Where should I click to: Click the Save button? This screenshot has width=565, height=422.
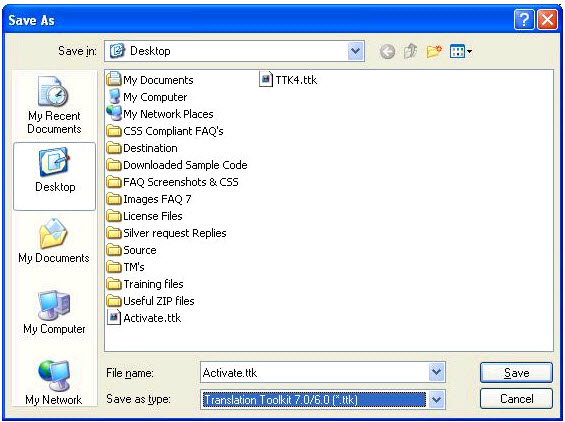pyautogui.click(x=516, y=373)
